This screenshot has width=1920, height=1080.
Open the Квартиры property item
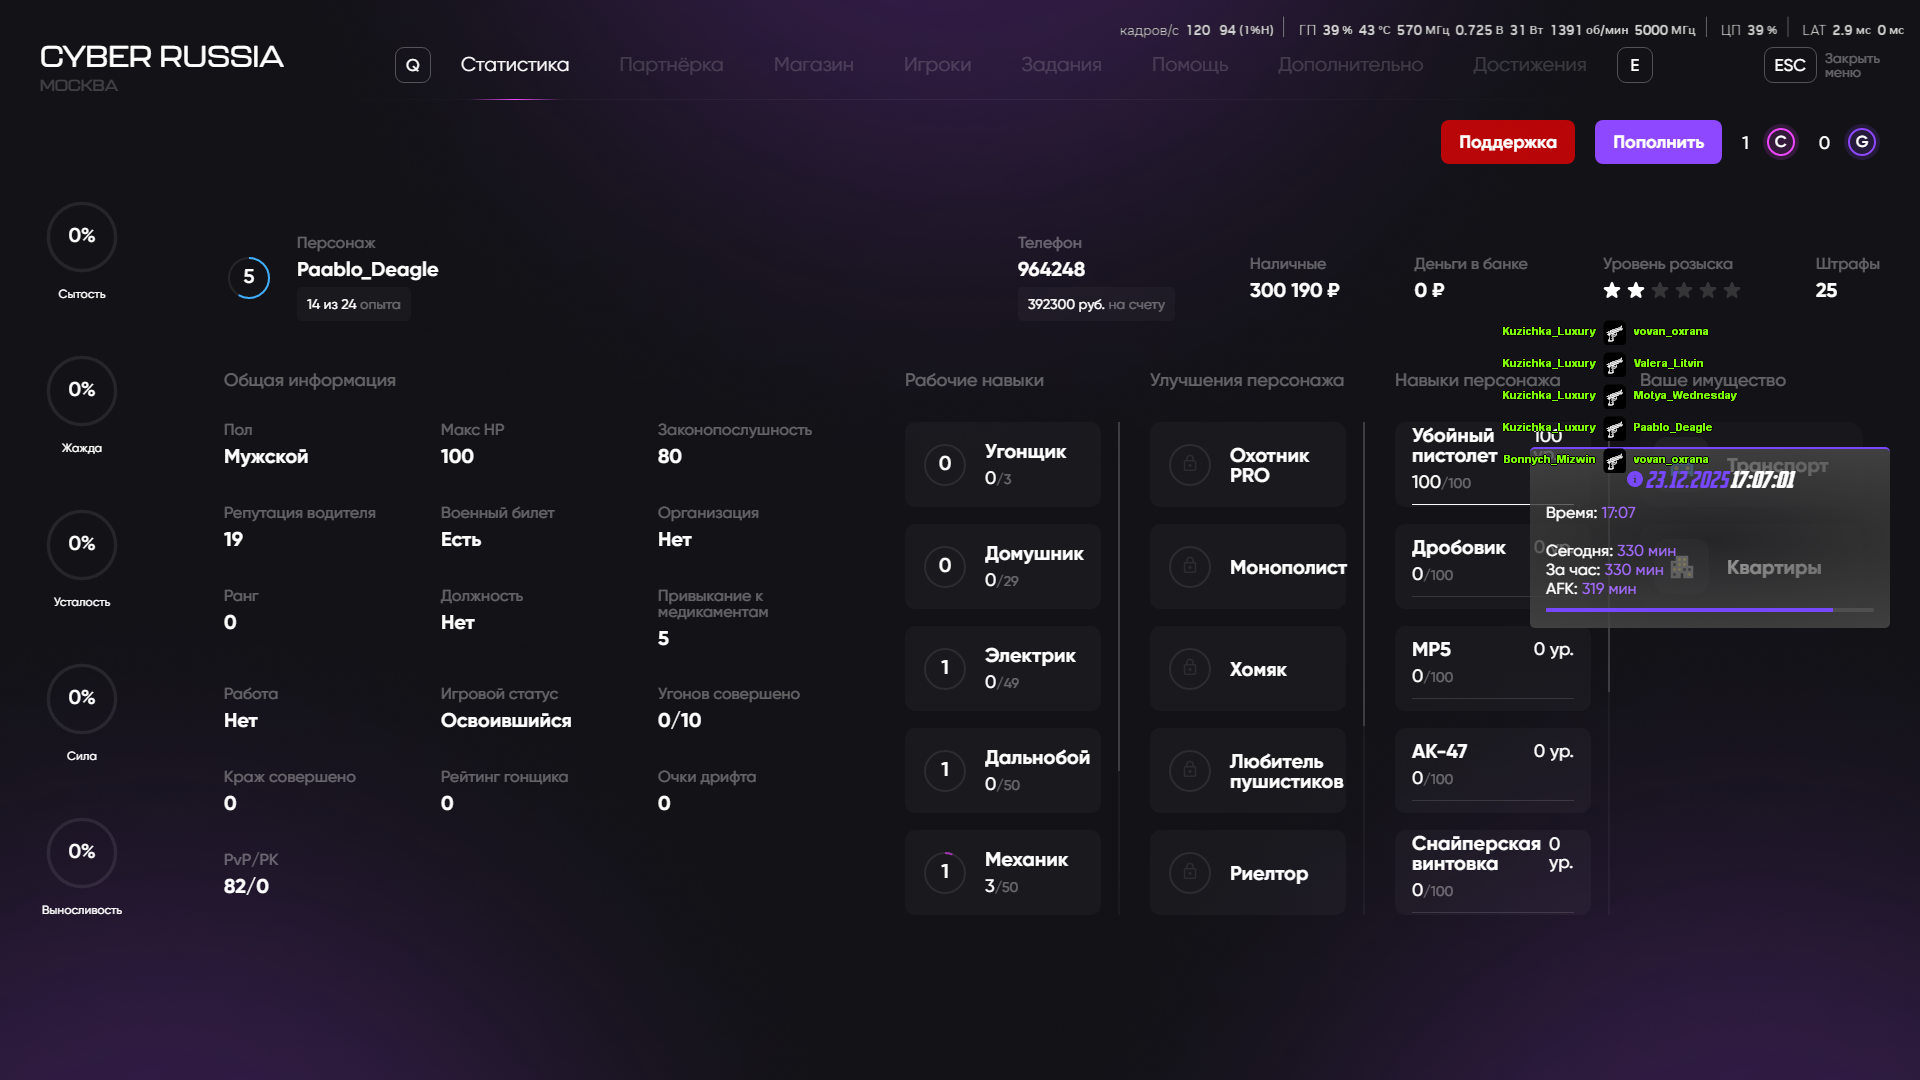coord(1773,568)
